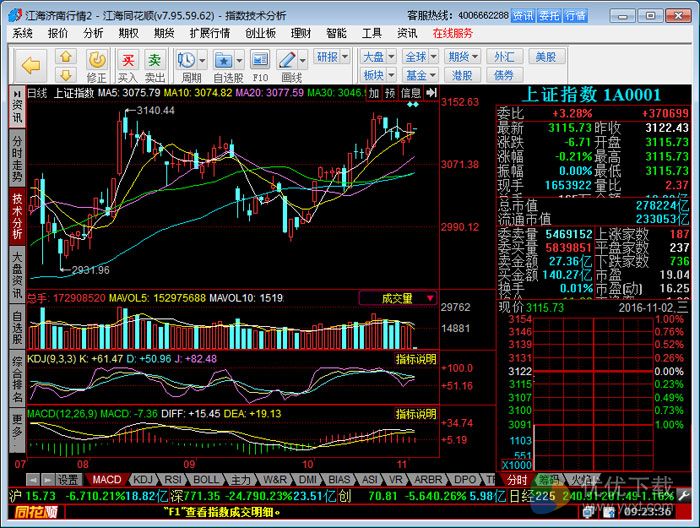Click the 周期 clock icon

[187, 60]
